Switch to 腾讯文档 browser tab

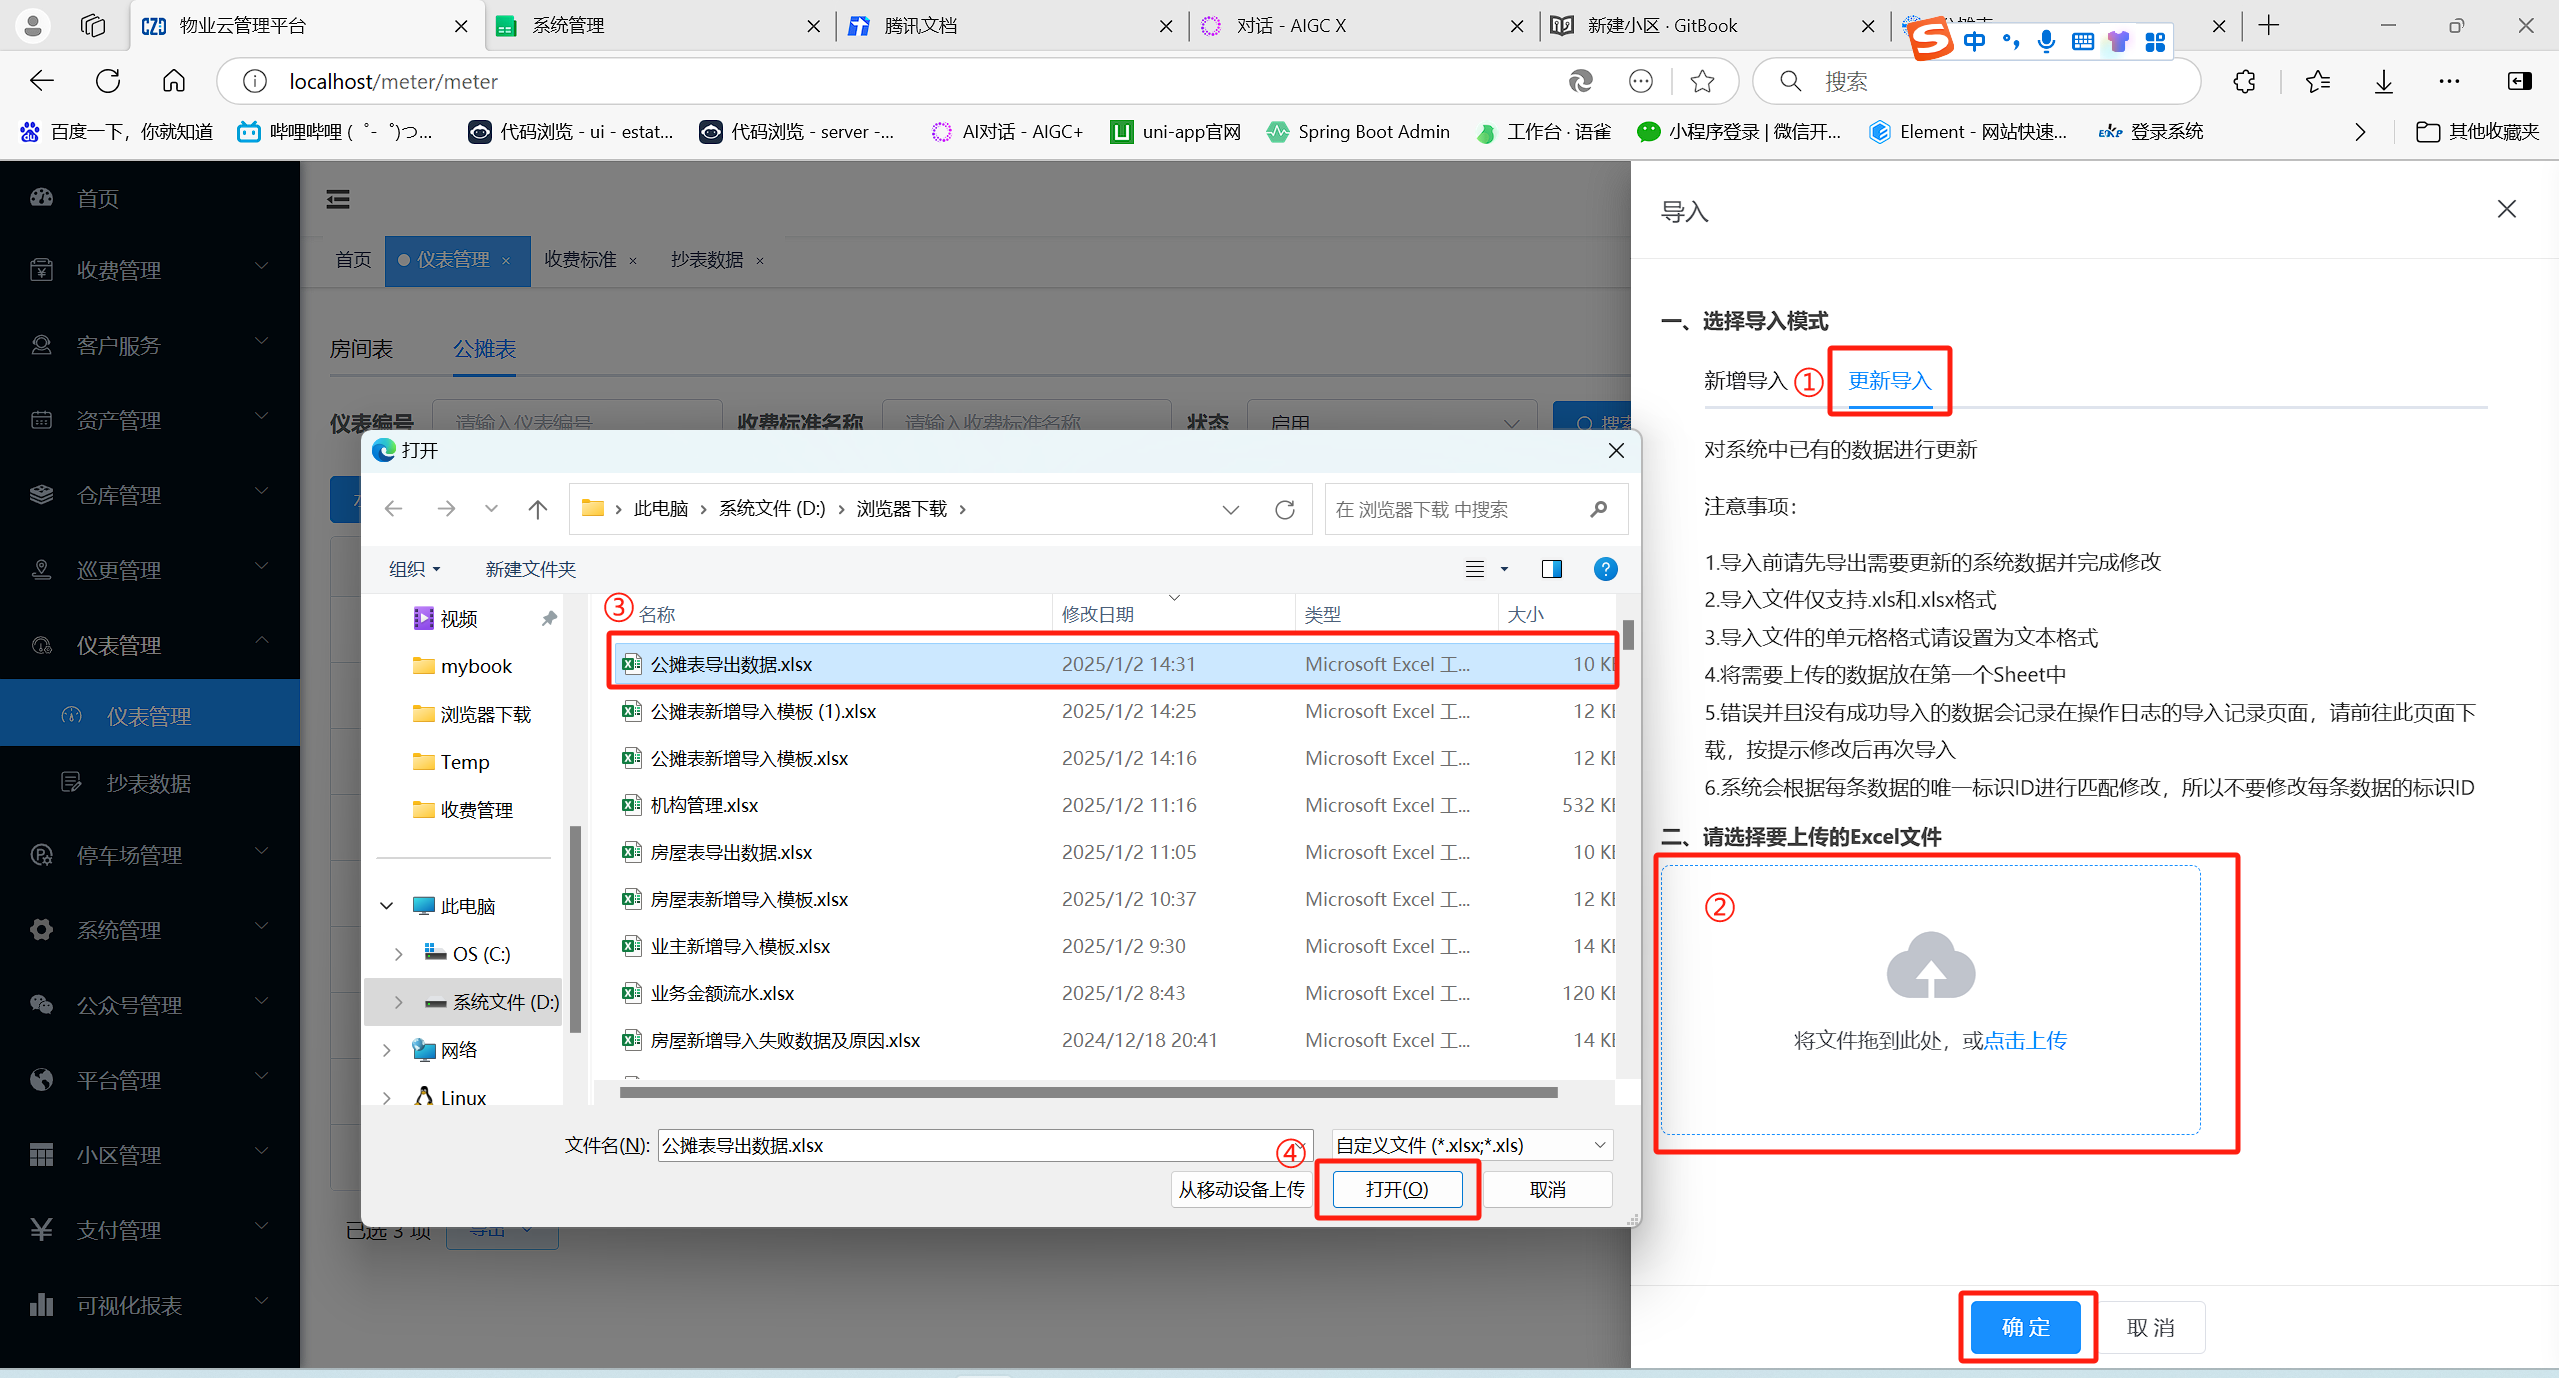coord(1010,26)
